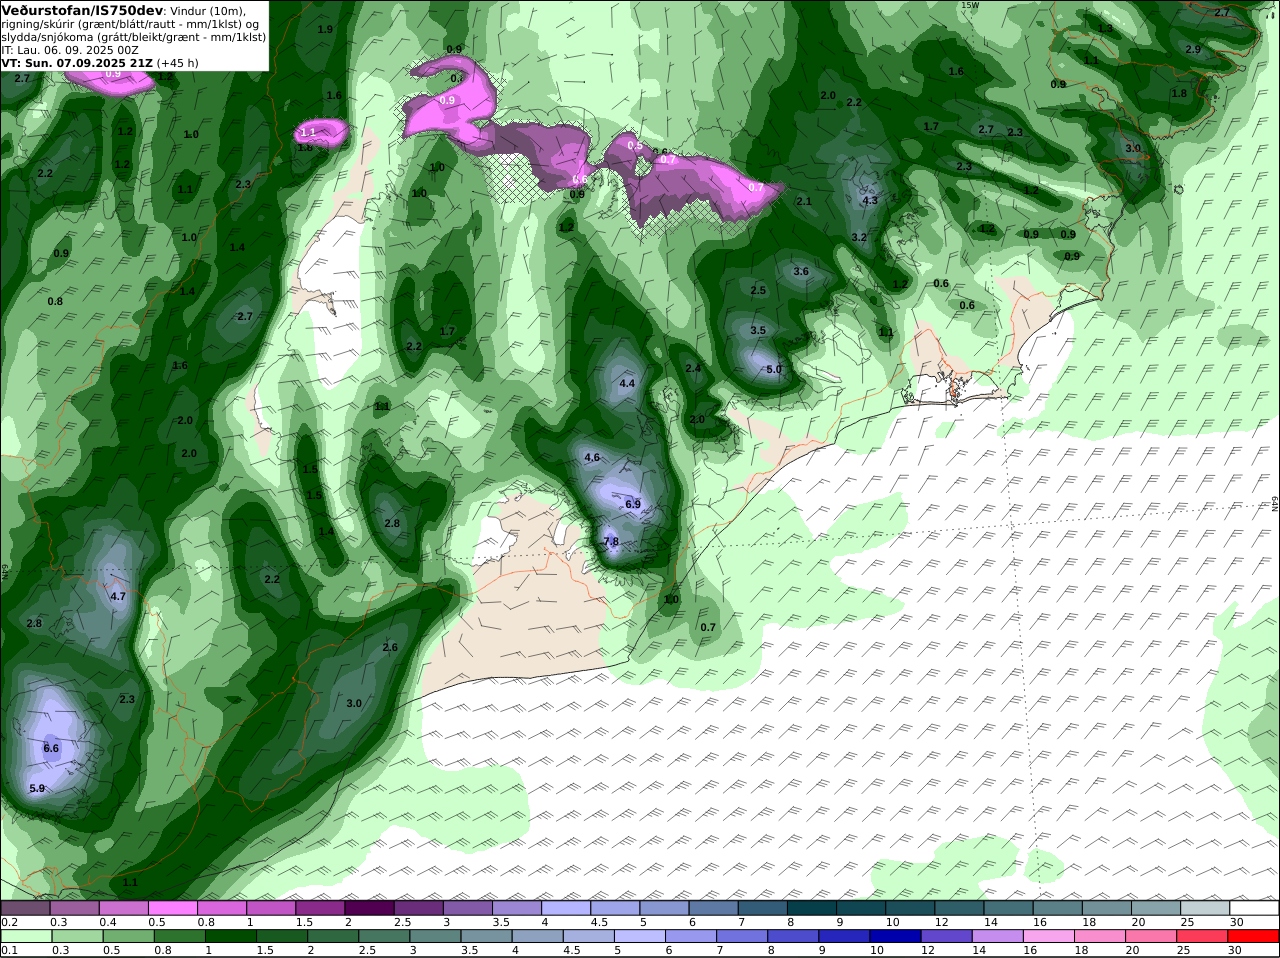Select the 5.0 precipitation value label
1280x958 pixels.
click(774, 370)
